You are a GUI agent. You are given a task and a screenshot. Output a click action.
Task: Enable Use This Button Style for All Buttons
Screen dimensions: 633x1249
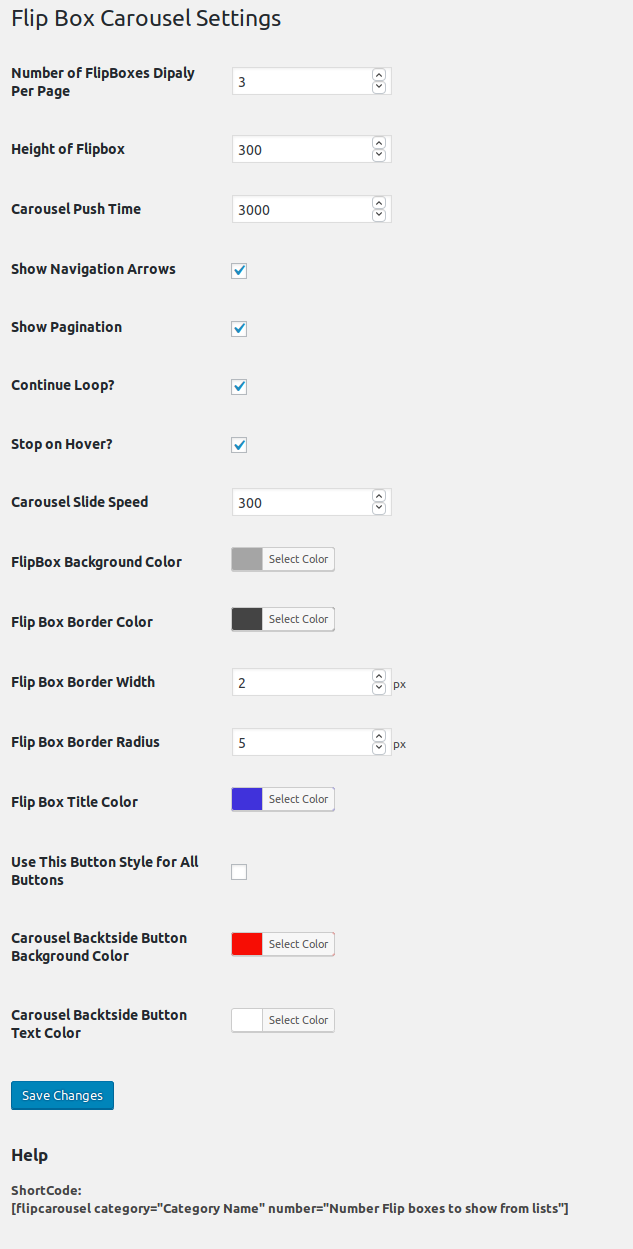pyautogui.click(x=239, y=872)
